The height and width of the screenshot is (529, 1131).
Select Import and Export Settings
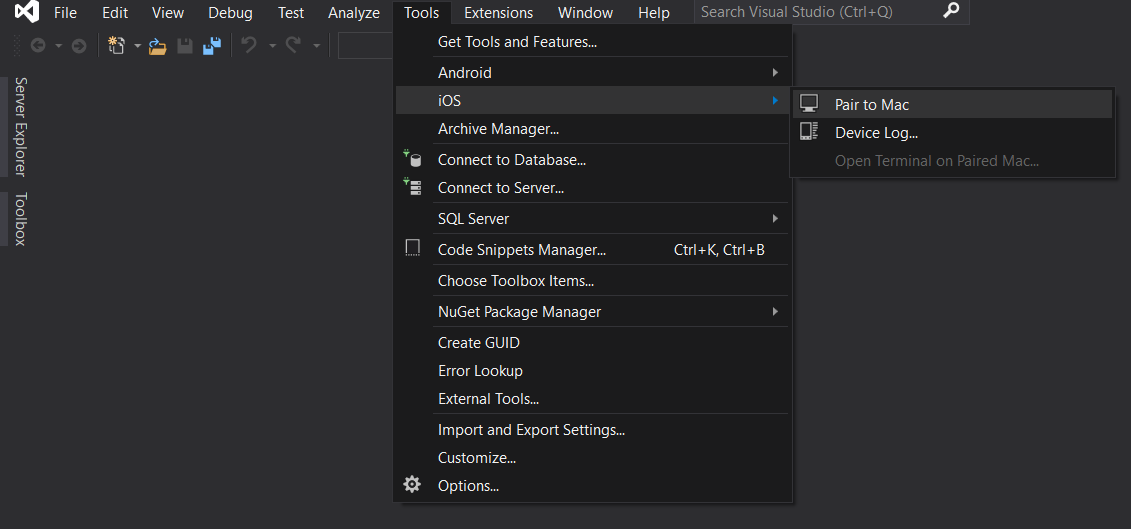point(592,429)
